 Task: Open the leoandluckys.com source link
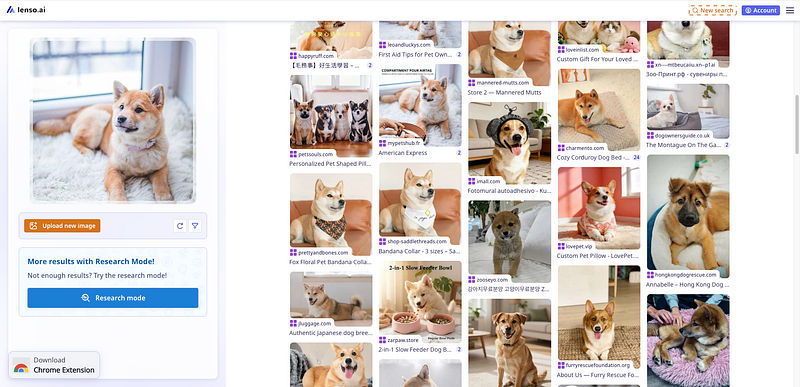pos(405,45)
